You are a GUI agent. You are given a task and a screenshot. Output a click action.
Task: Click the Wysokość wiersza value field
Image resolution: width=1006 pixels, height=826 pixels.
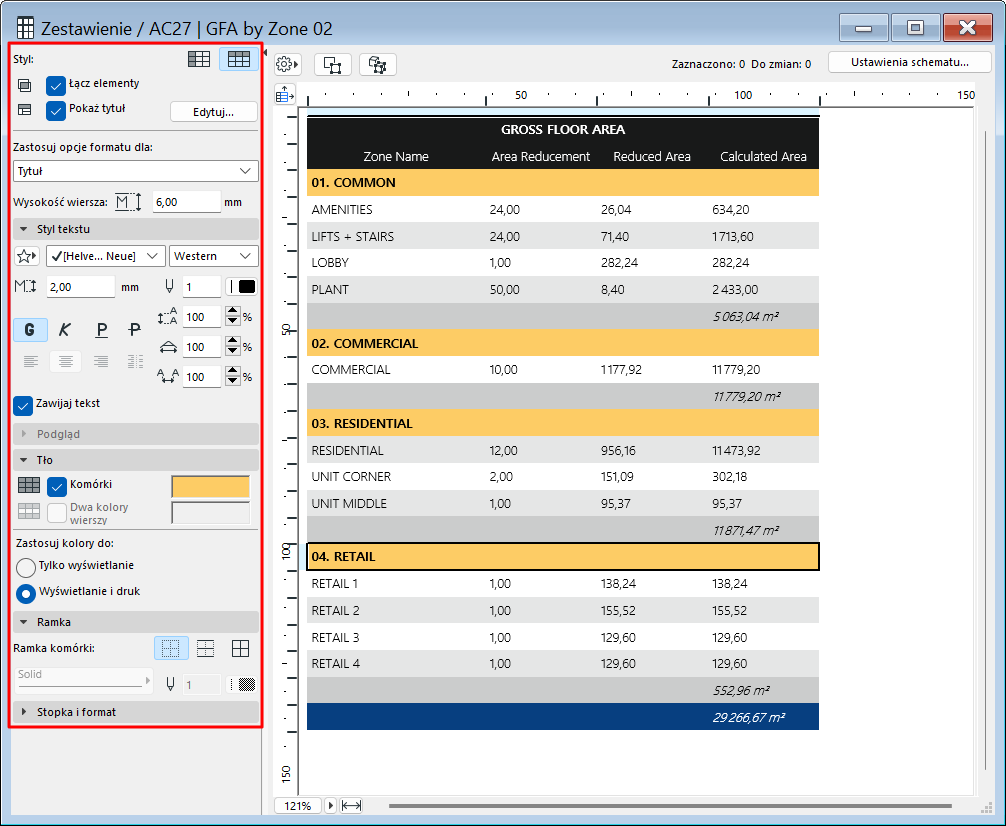click(x=186, y=202)
